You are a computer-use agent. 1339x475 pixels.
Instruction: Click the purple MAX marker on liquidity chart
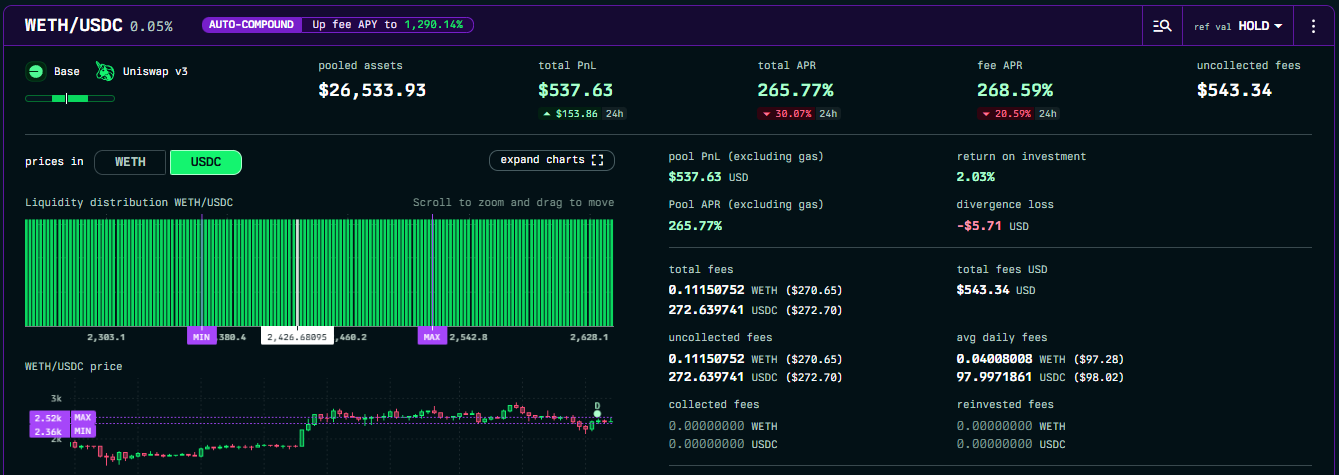pos(432,336)
